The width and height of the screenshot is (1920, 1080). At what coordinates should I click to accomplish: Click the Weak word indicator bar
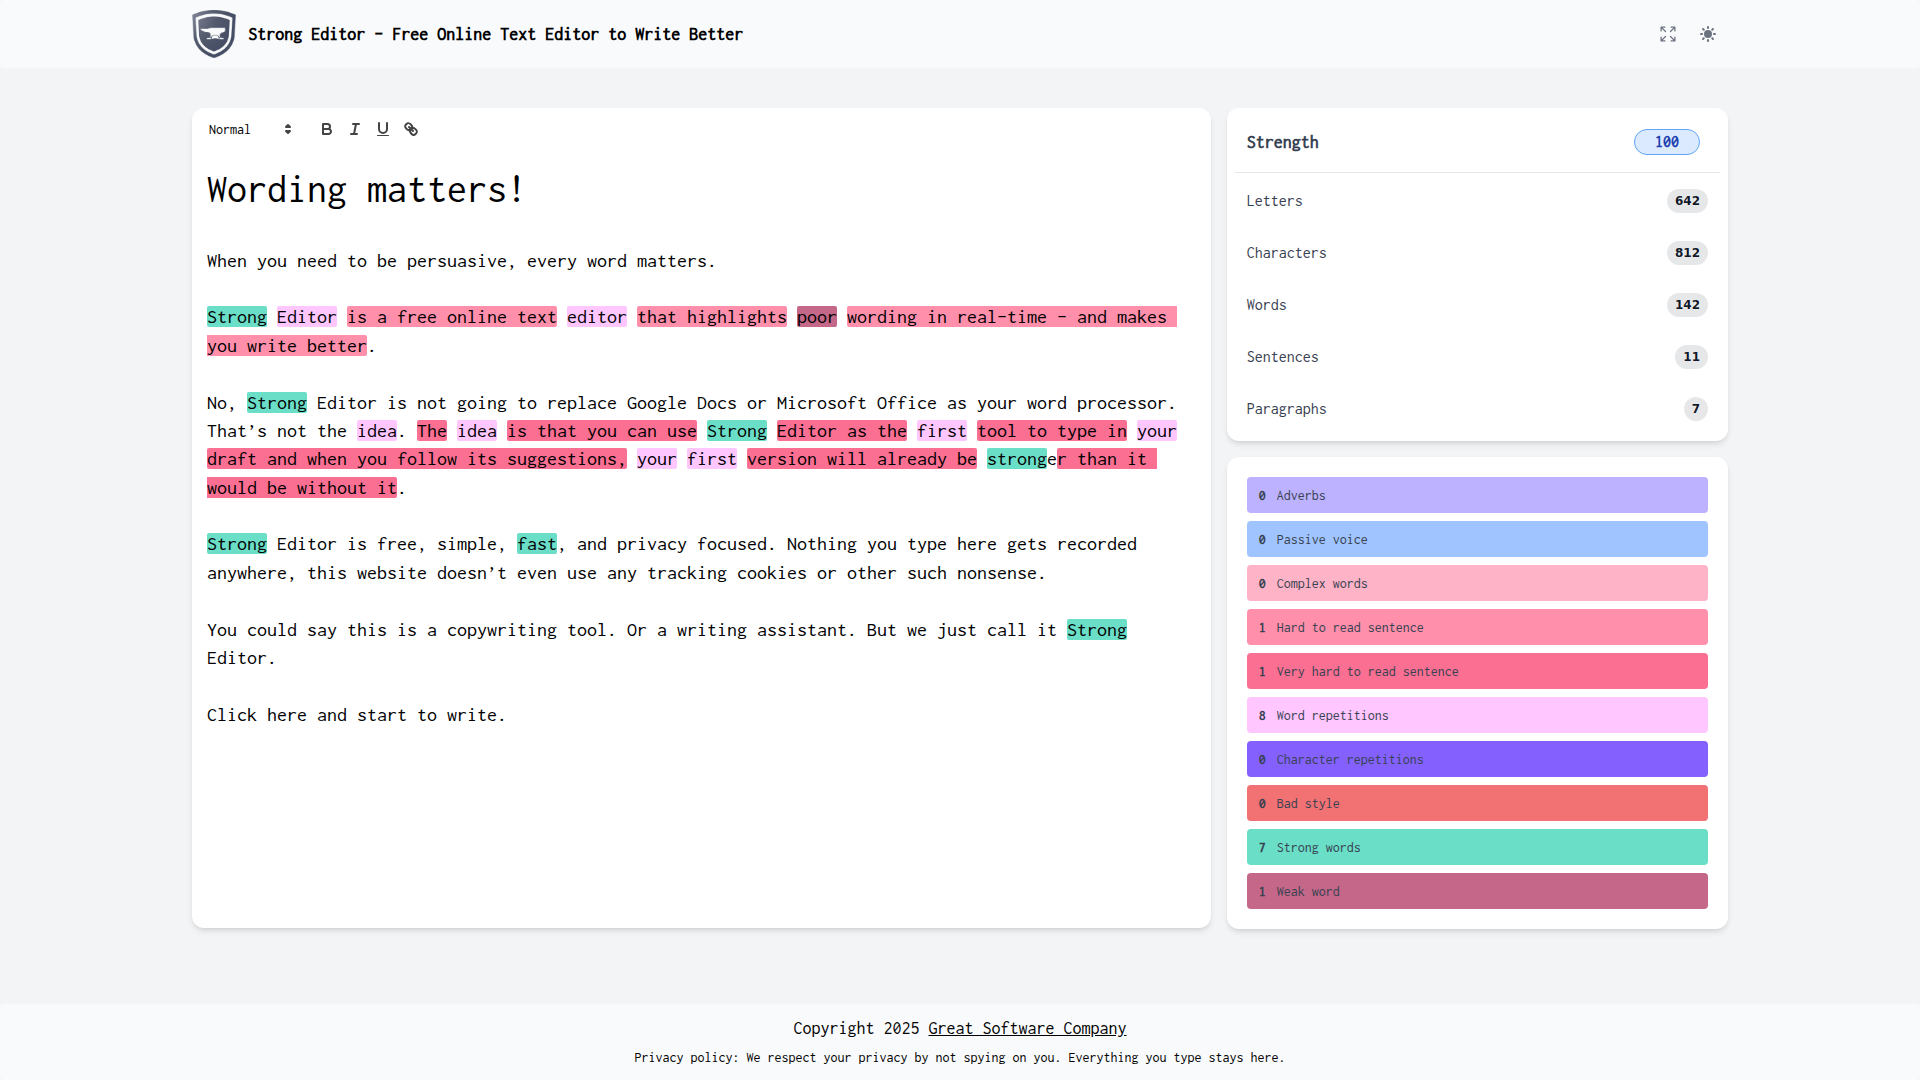click(1476, 891)
